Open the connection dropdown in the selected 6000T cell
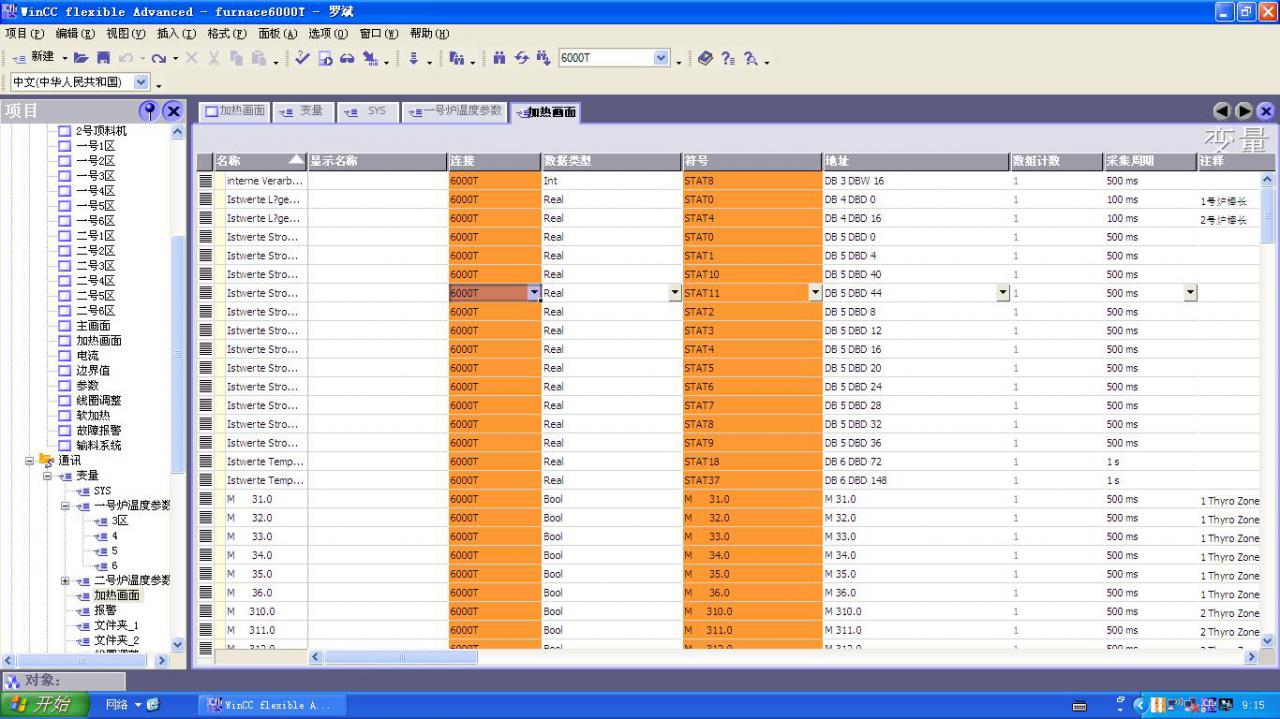This screenshot has height=719, width=1280. (533, 292)
